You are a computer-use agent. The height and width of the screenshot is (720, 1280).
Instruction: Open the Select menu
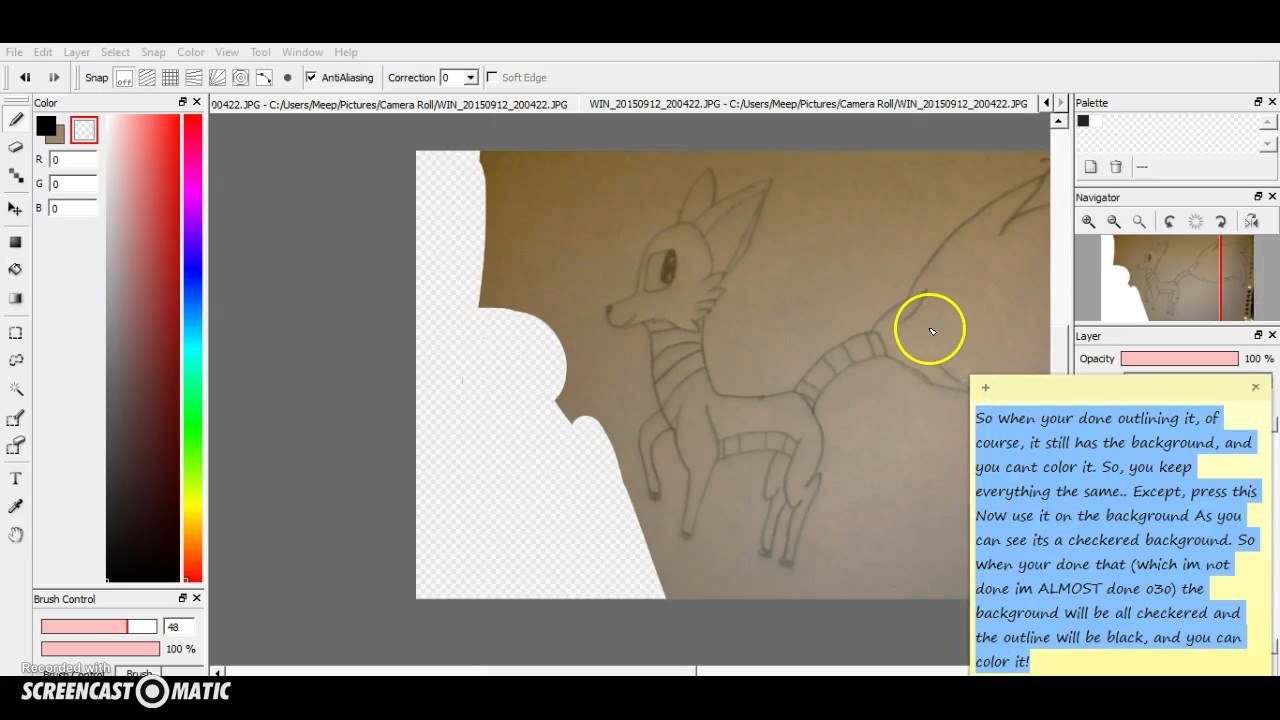click(x=115, y=52)
